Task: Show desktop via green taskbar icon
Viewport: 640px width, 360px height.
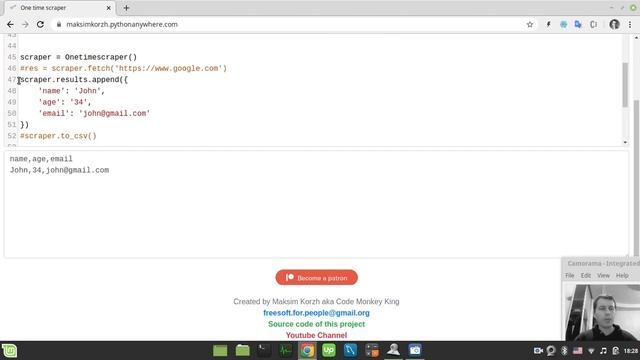Action: click(x=220, y=351)
